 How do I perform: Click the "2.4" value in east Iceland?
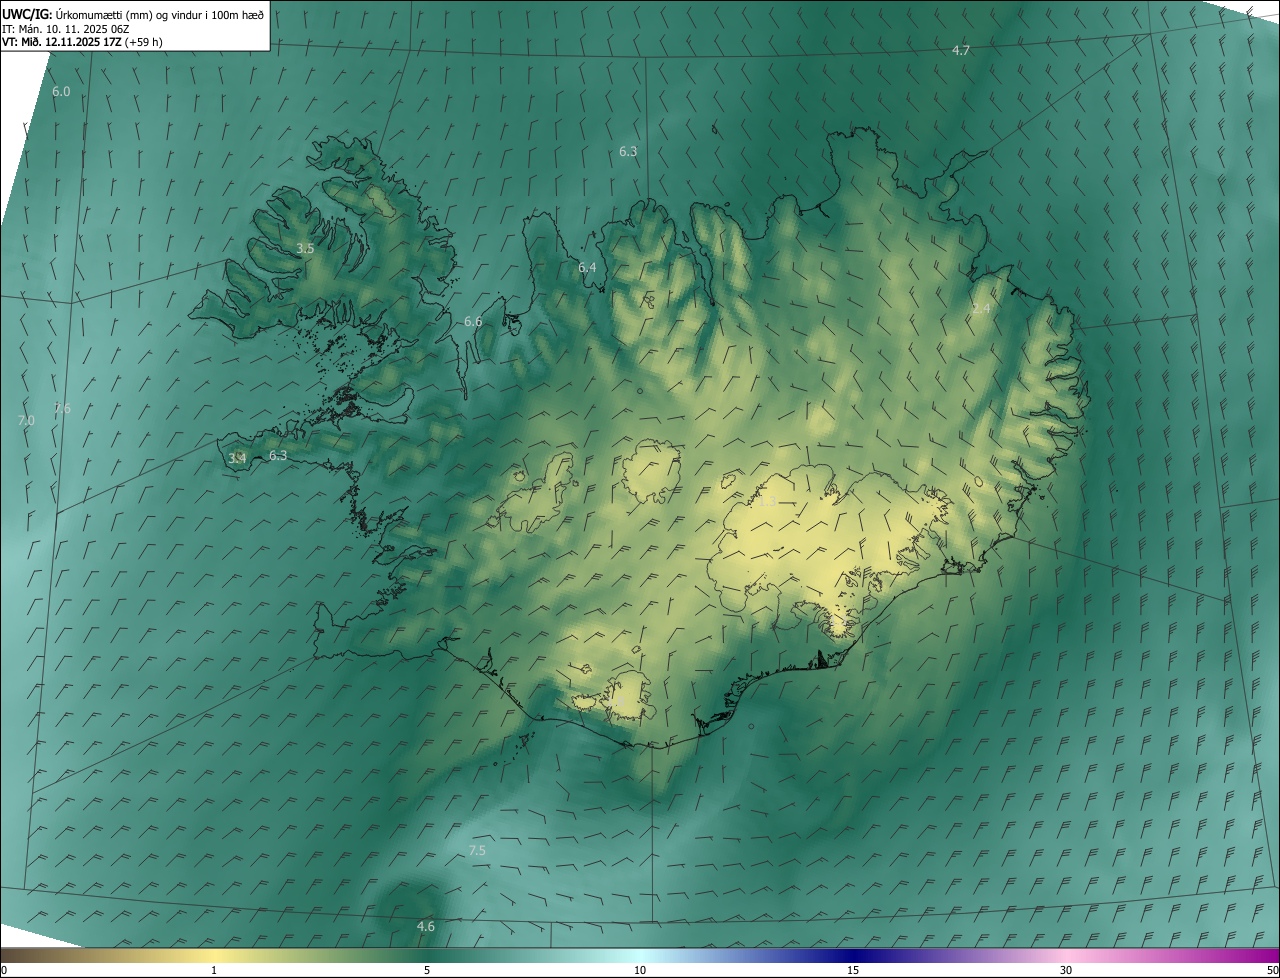981,308
